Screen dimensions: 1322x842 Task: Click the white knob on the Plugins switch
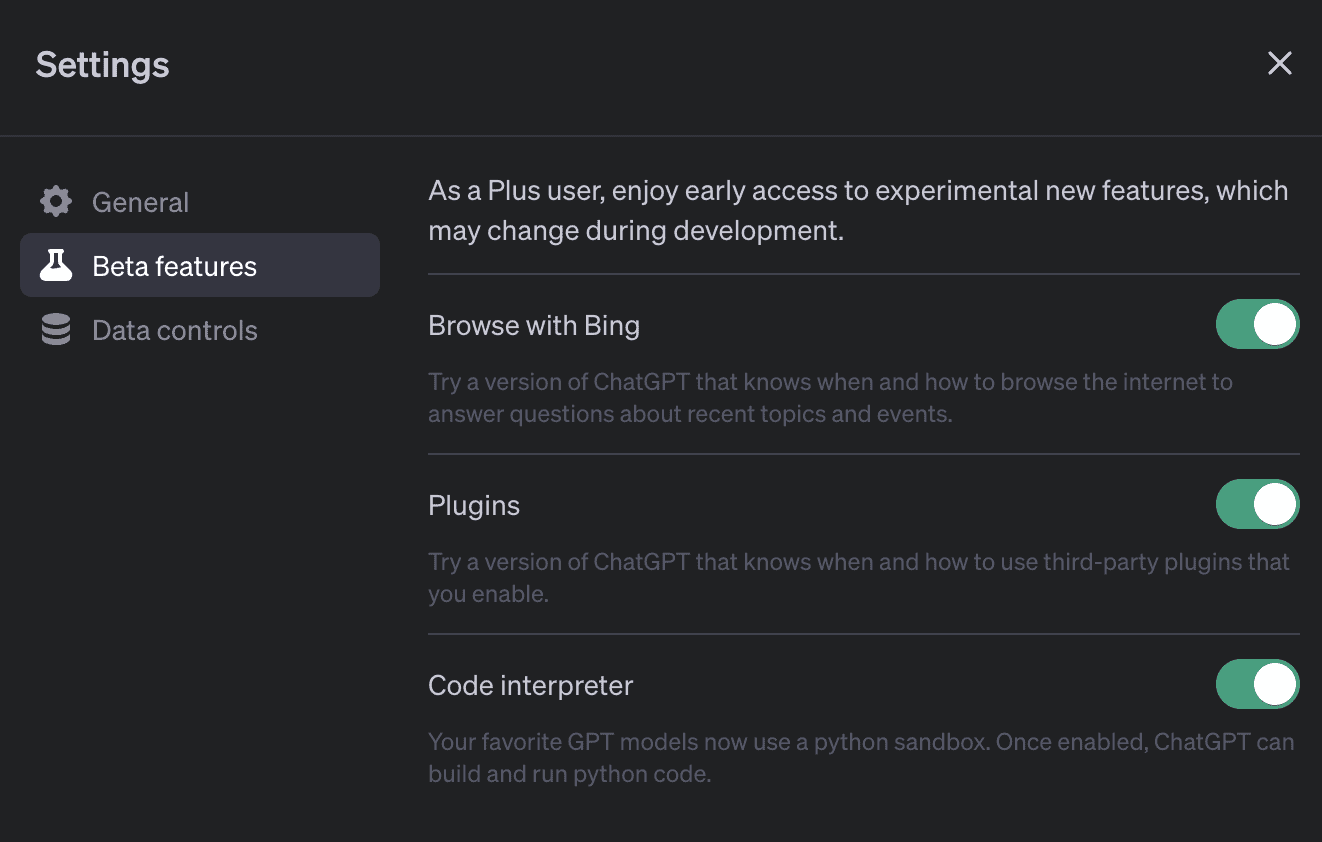click(1275, 505)
